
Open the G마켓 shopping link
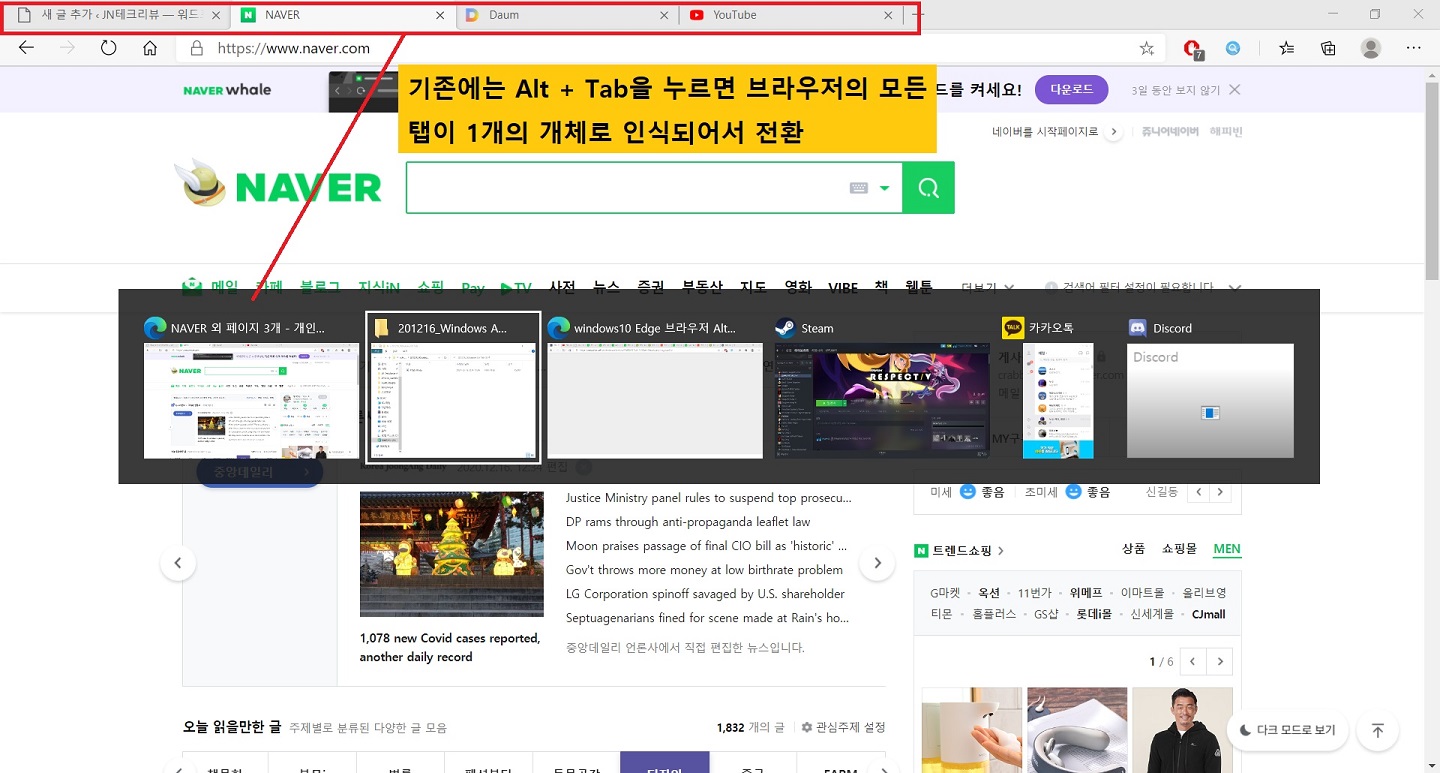coord(945,593)
